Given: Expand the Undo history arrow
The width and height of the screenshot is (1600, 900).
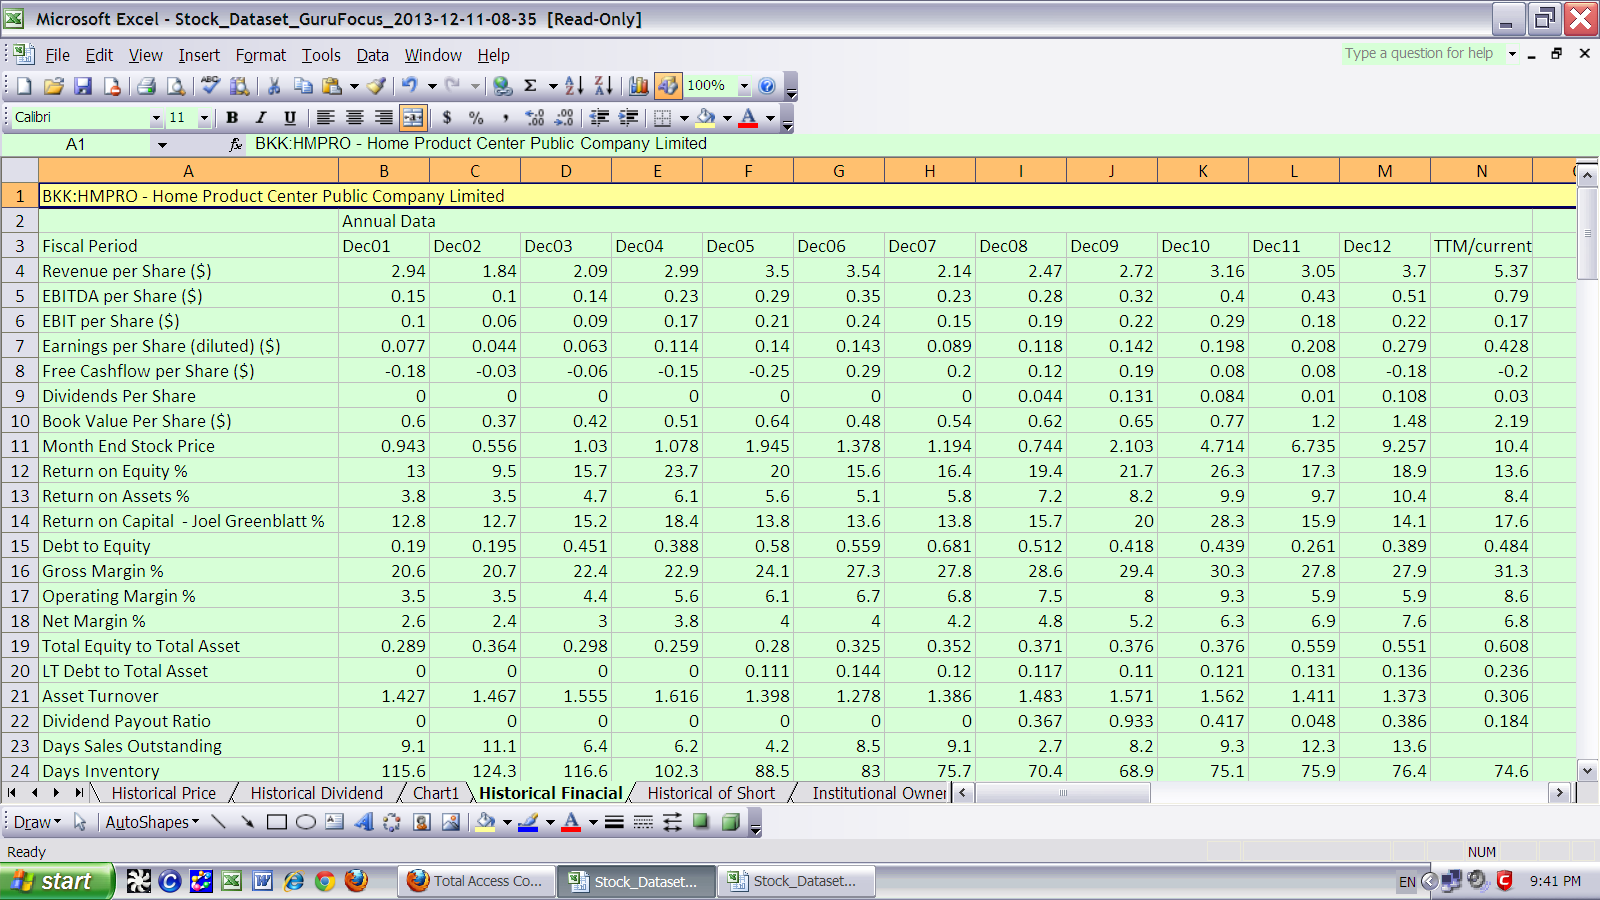Looking at the screenshot, I should (x=432, y=86).
